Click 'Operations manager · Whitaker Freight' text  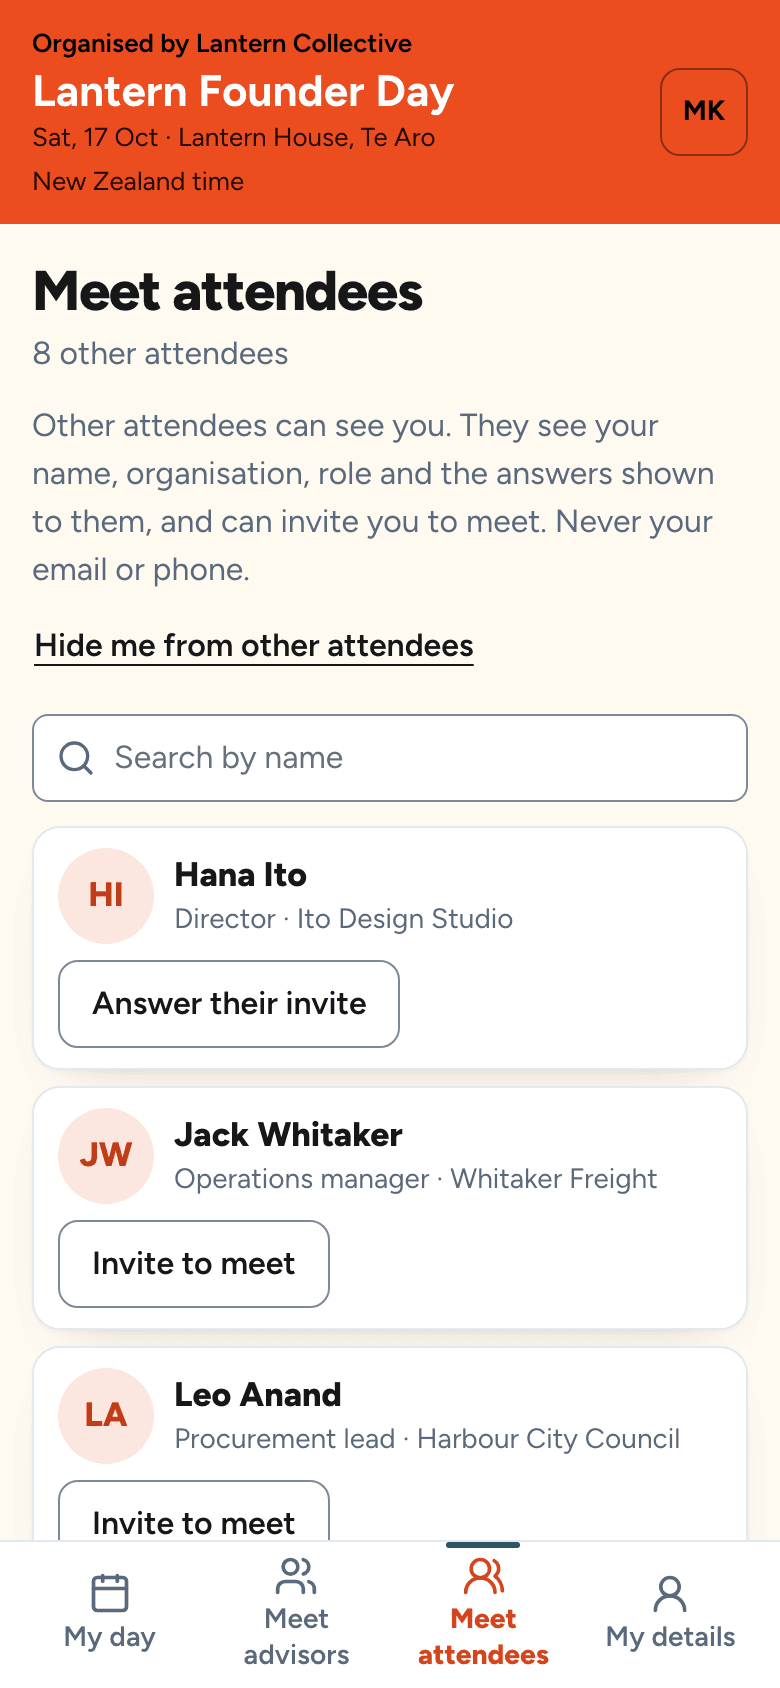(x=416, y=1179)
